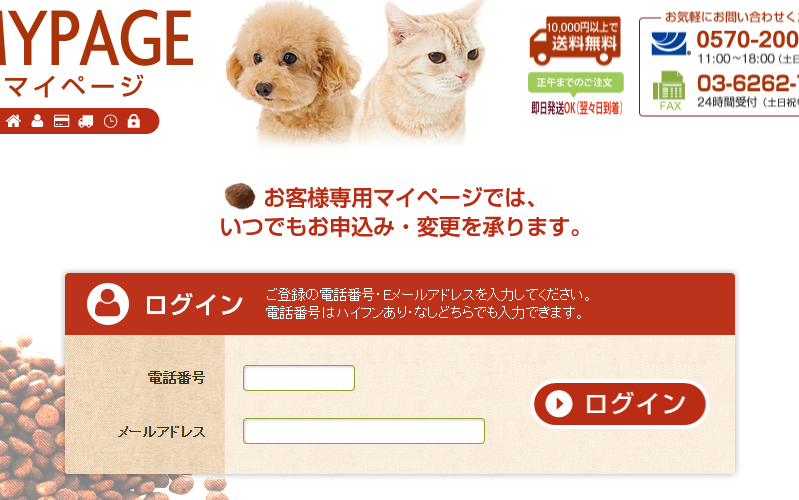This screenshot has width=799, height=500.
Task: Open the delivery truck icon in navigation bar
Action: tap(86, 121)
